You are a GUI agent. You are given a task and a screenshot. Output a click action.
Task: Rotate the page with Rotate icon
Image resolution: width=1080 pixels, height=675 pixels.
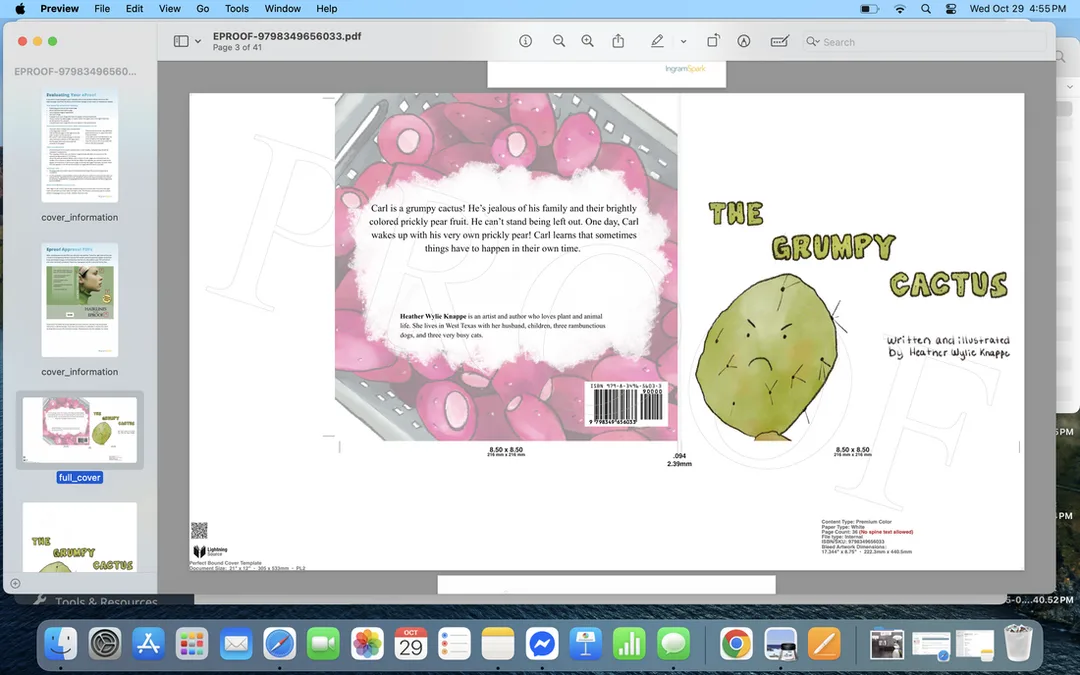[x=713, y=41]
